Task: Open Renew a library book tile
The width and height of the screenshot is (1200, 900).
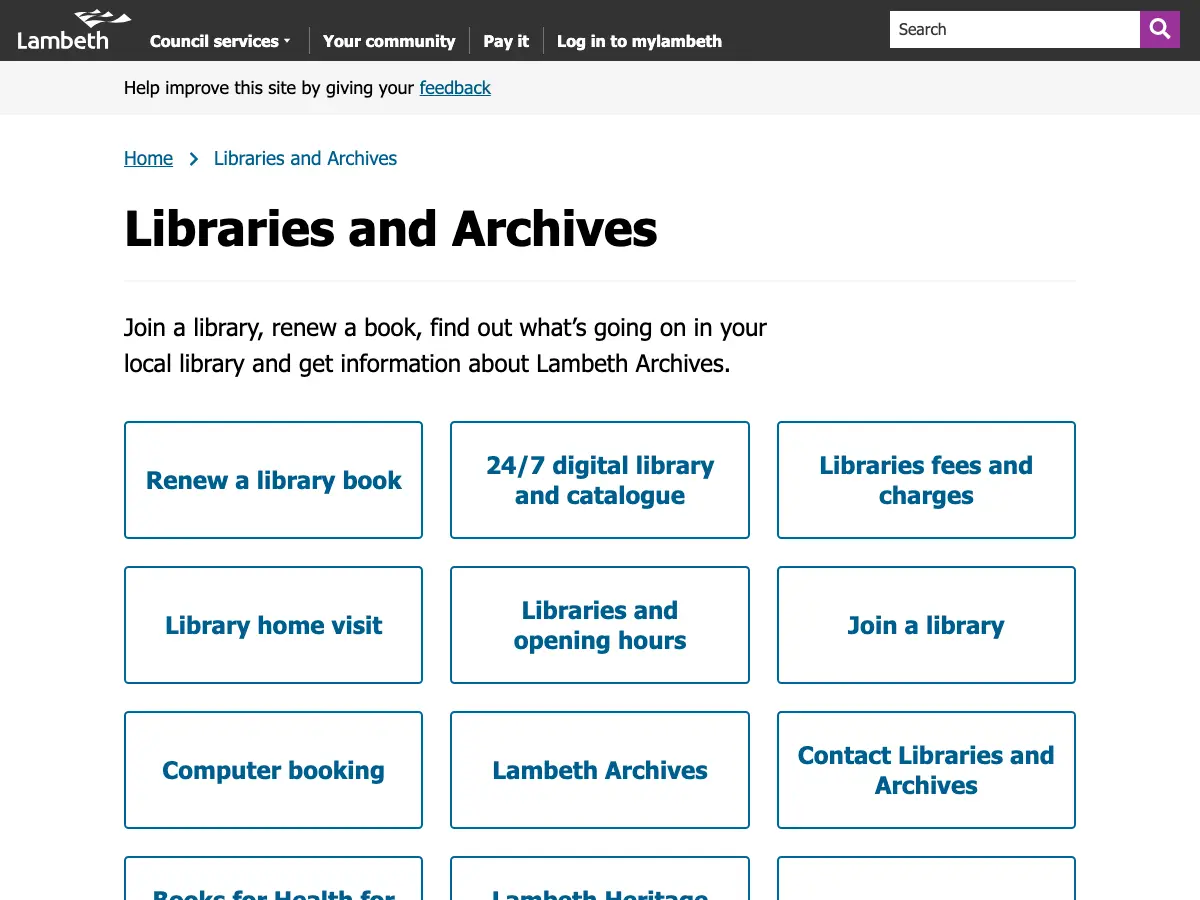Action: (x=273, y=480)
